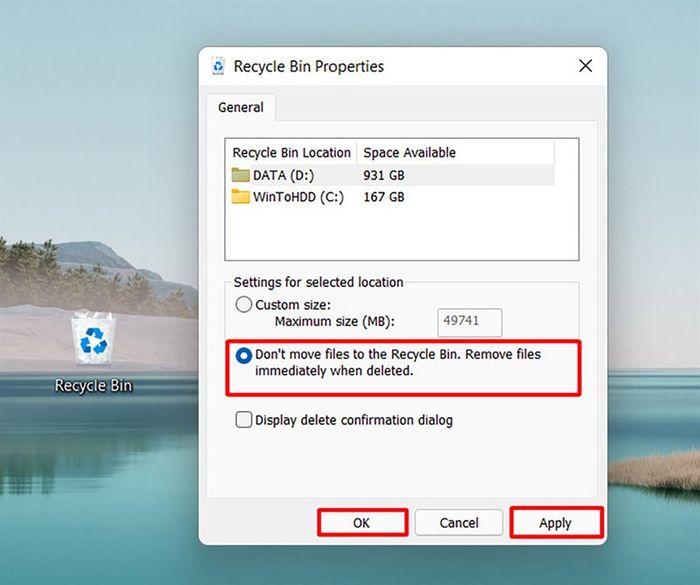Click the Settings for selected location label
Viewport: 700px width, 585px height.
tap(318, 282)
